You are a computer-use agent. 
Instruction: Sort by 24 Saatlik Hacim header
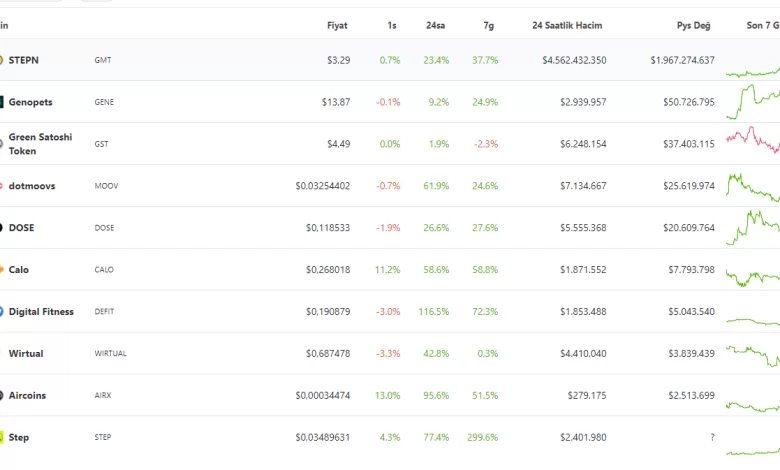569,24
